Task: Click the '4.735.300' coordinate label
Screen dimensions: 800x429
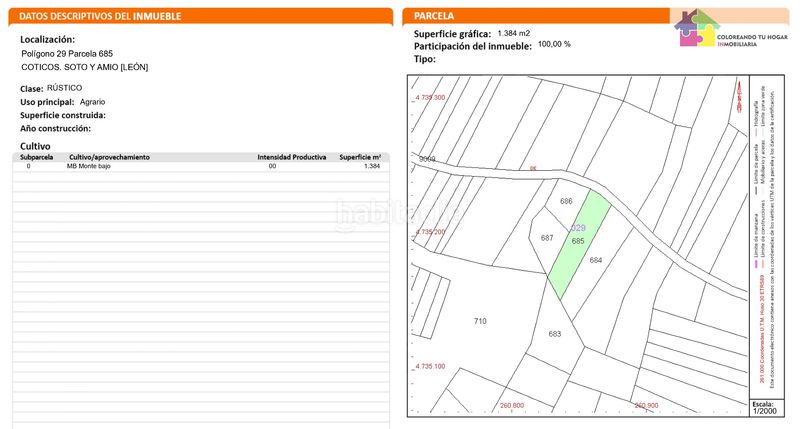Action: [430, 97]
